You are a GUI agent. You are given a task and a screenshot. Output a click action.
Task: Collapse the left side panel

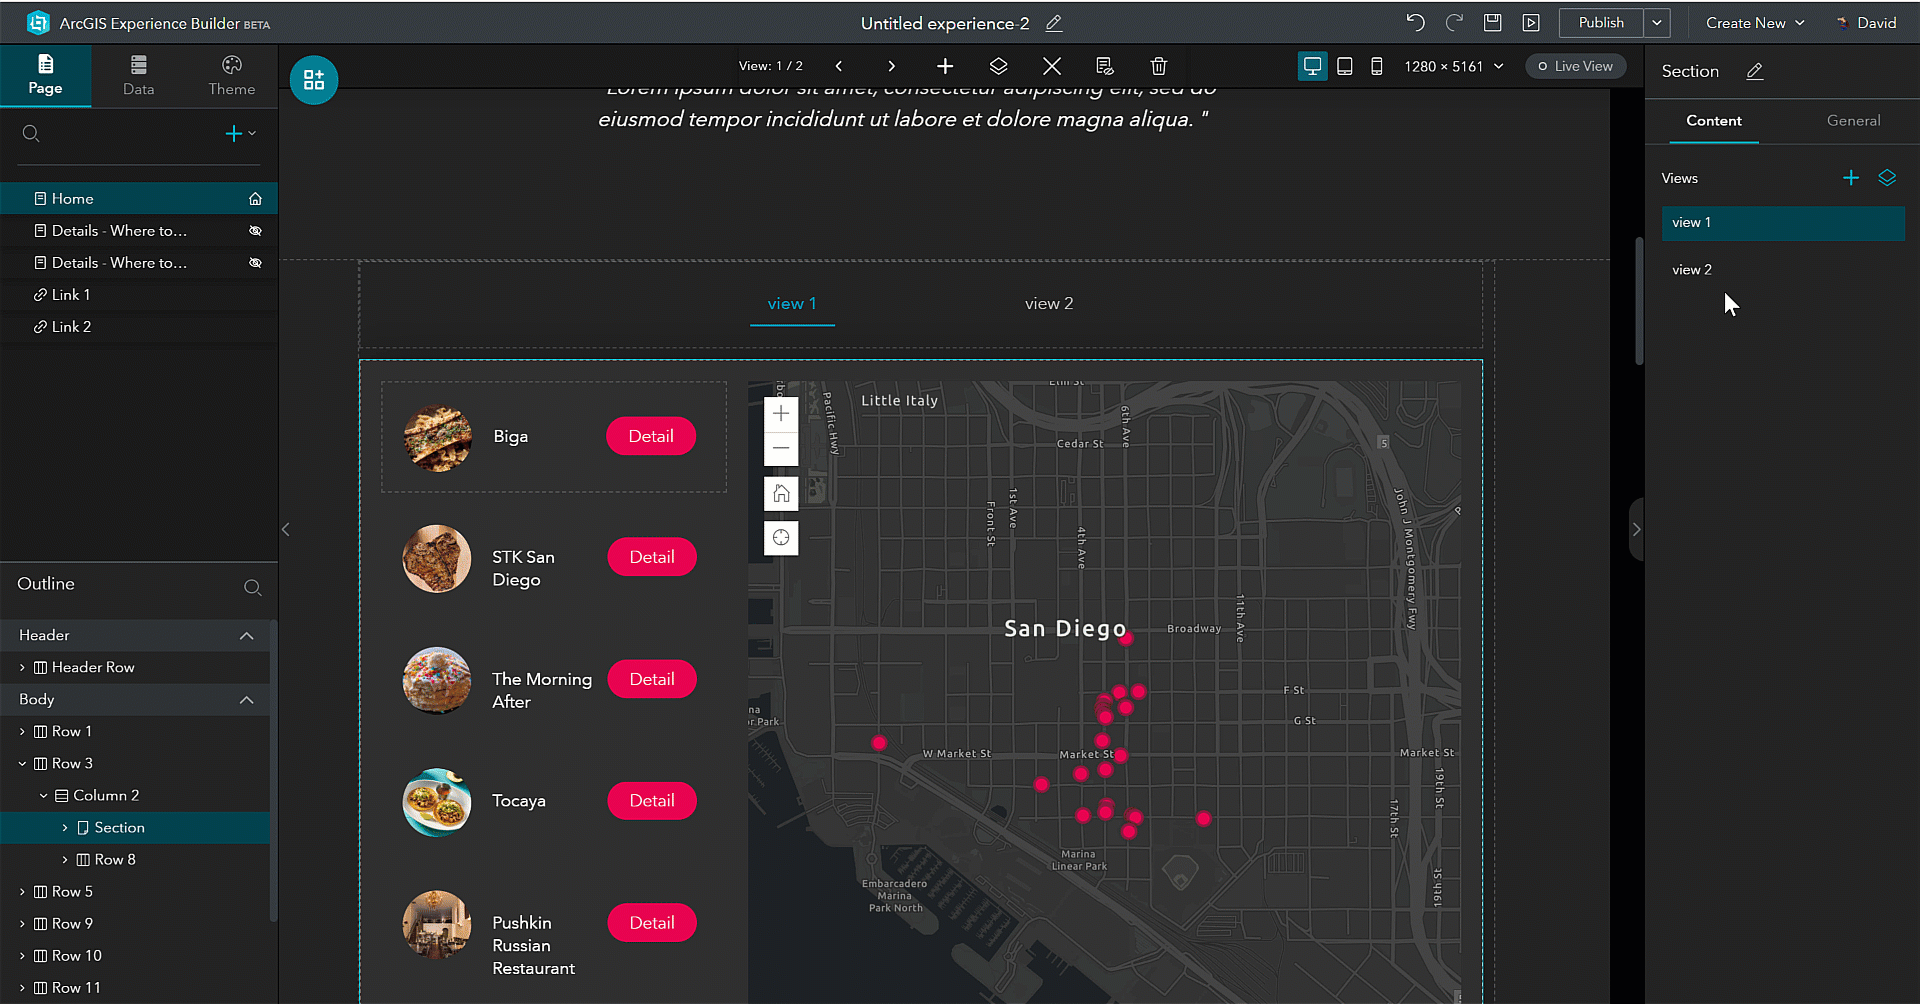click(x=285, y=530)
